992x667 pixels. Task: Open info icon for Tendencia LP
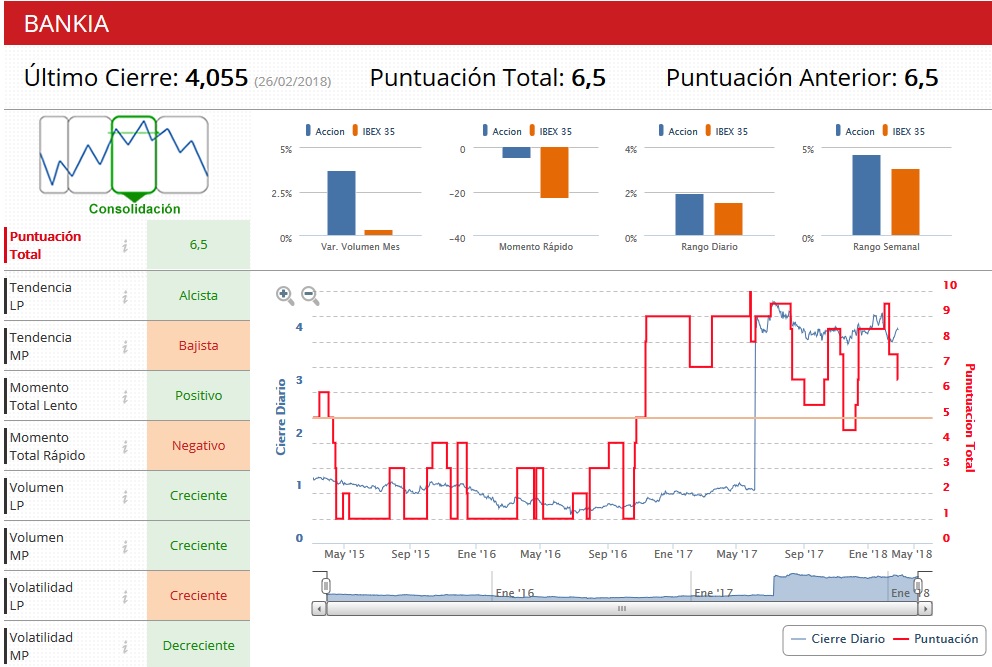coord(125,296)
